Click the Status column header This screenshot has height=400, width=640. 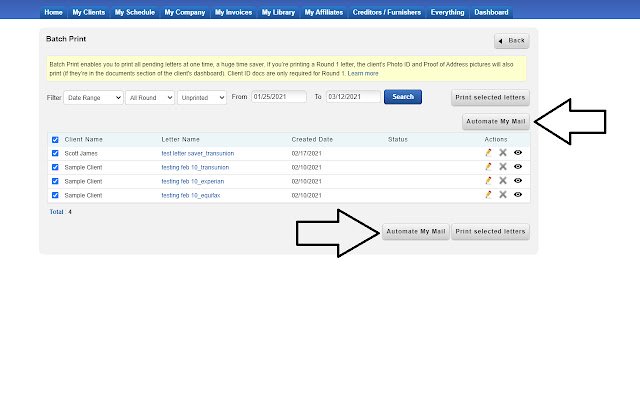pyautogui.click(x=398, y=140)
